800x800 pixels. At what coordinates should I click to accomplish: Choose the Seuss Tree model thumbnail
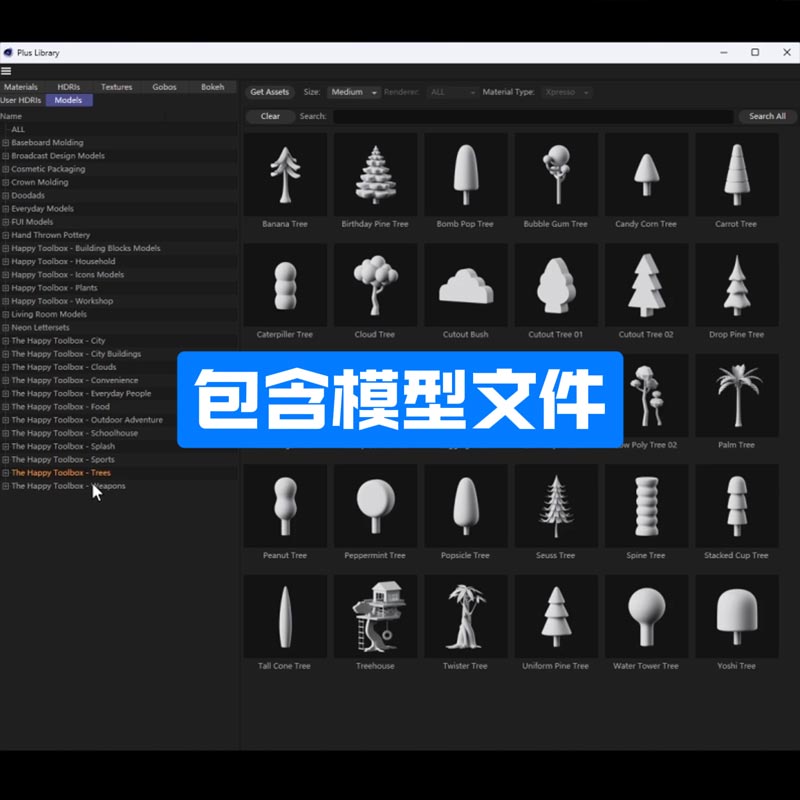coord(555,506)
